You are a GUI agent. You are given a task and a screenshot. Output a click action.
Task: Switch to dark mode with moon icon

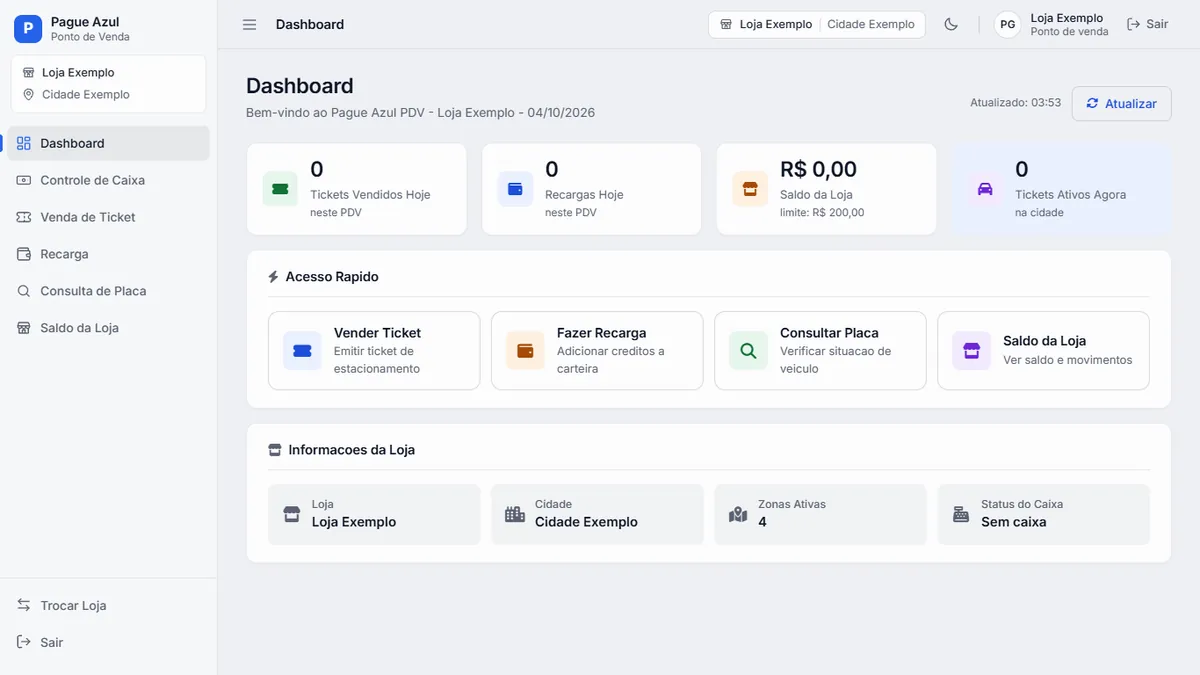[x=951, y=24]
